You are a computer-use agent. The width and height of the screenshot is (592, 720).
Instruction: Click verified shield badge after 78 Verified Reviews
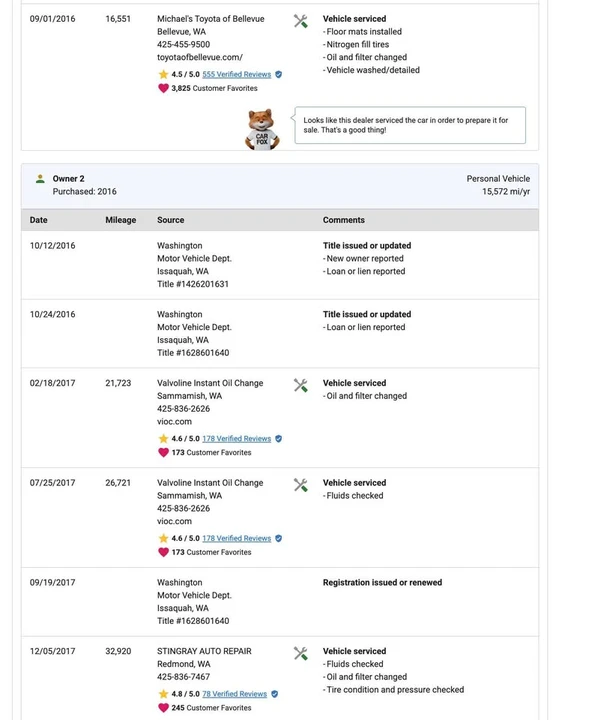tap(274, 694)
